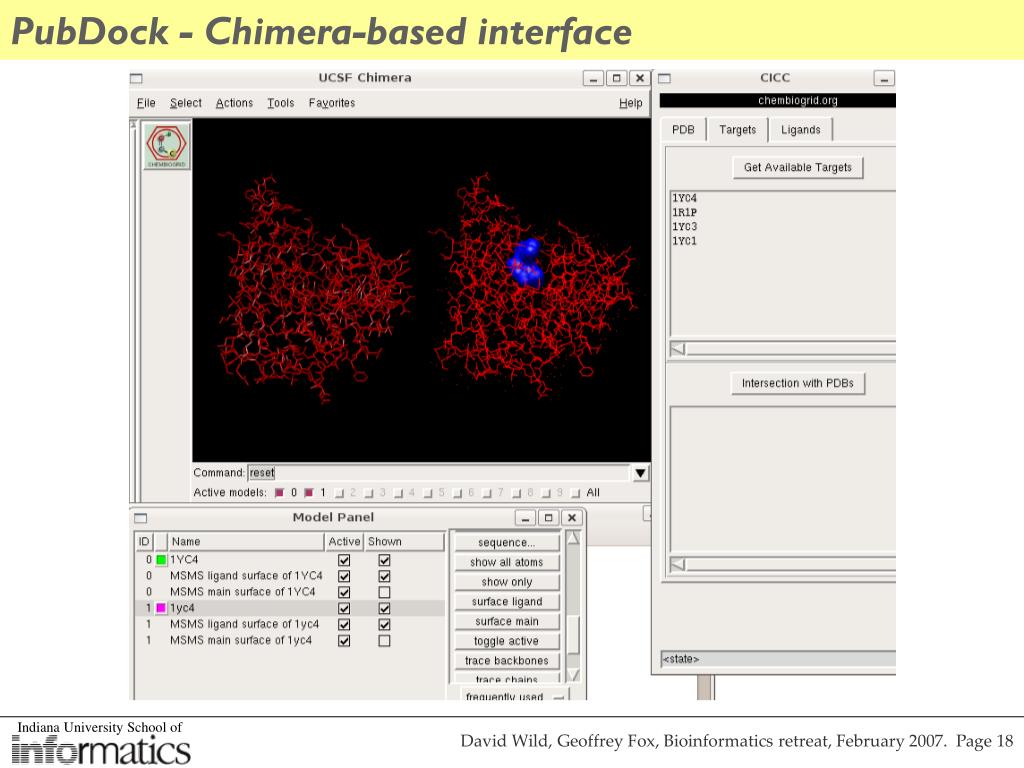Open the Actions menu
This screenshot has height=768, width=1024.
point(234,103)
